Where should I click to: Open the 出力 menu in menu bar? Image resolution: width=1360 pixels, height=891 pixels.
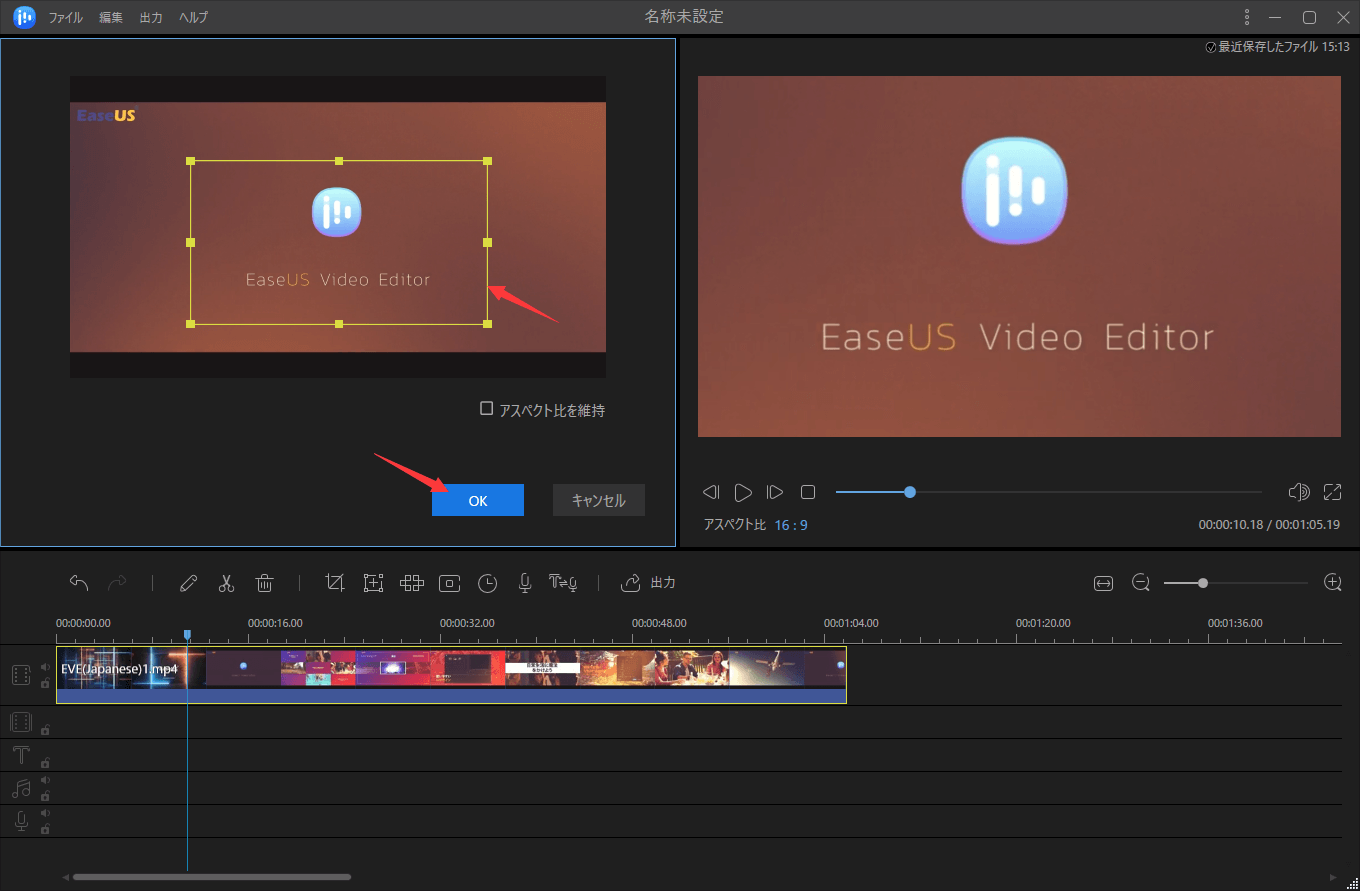[x=151, y=18]
